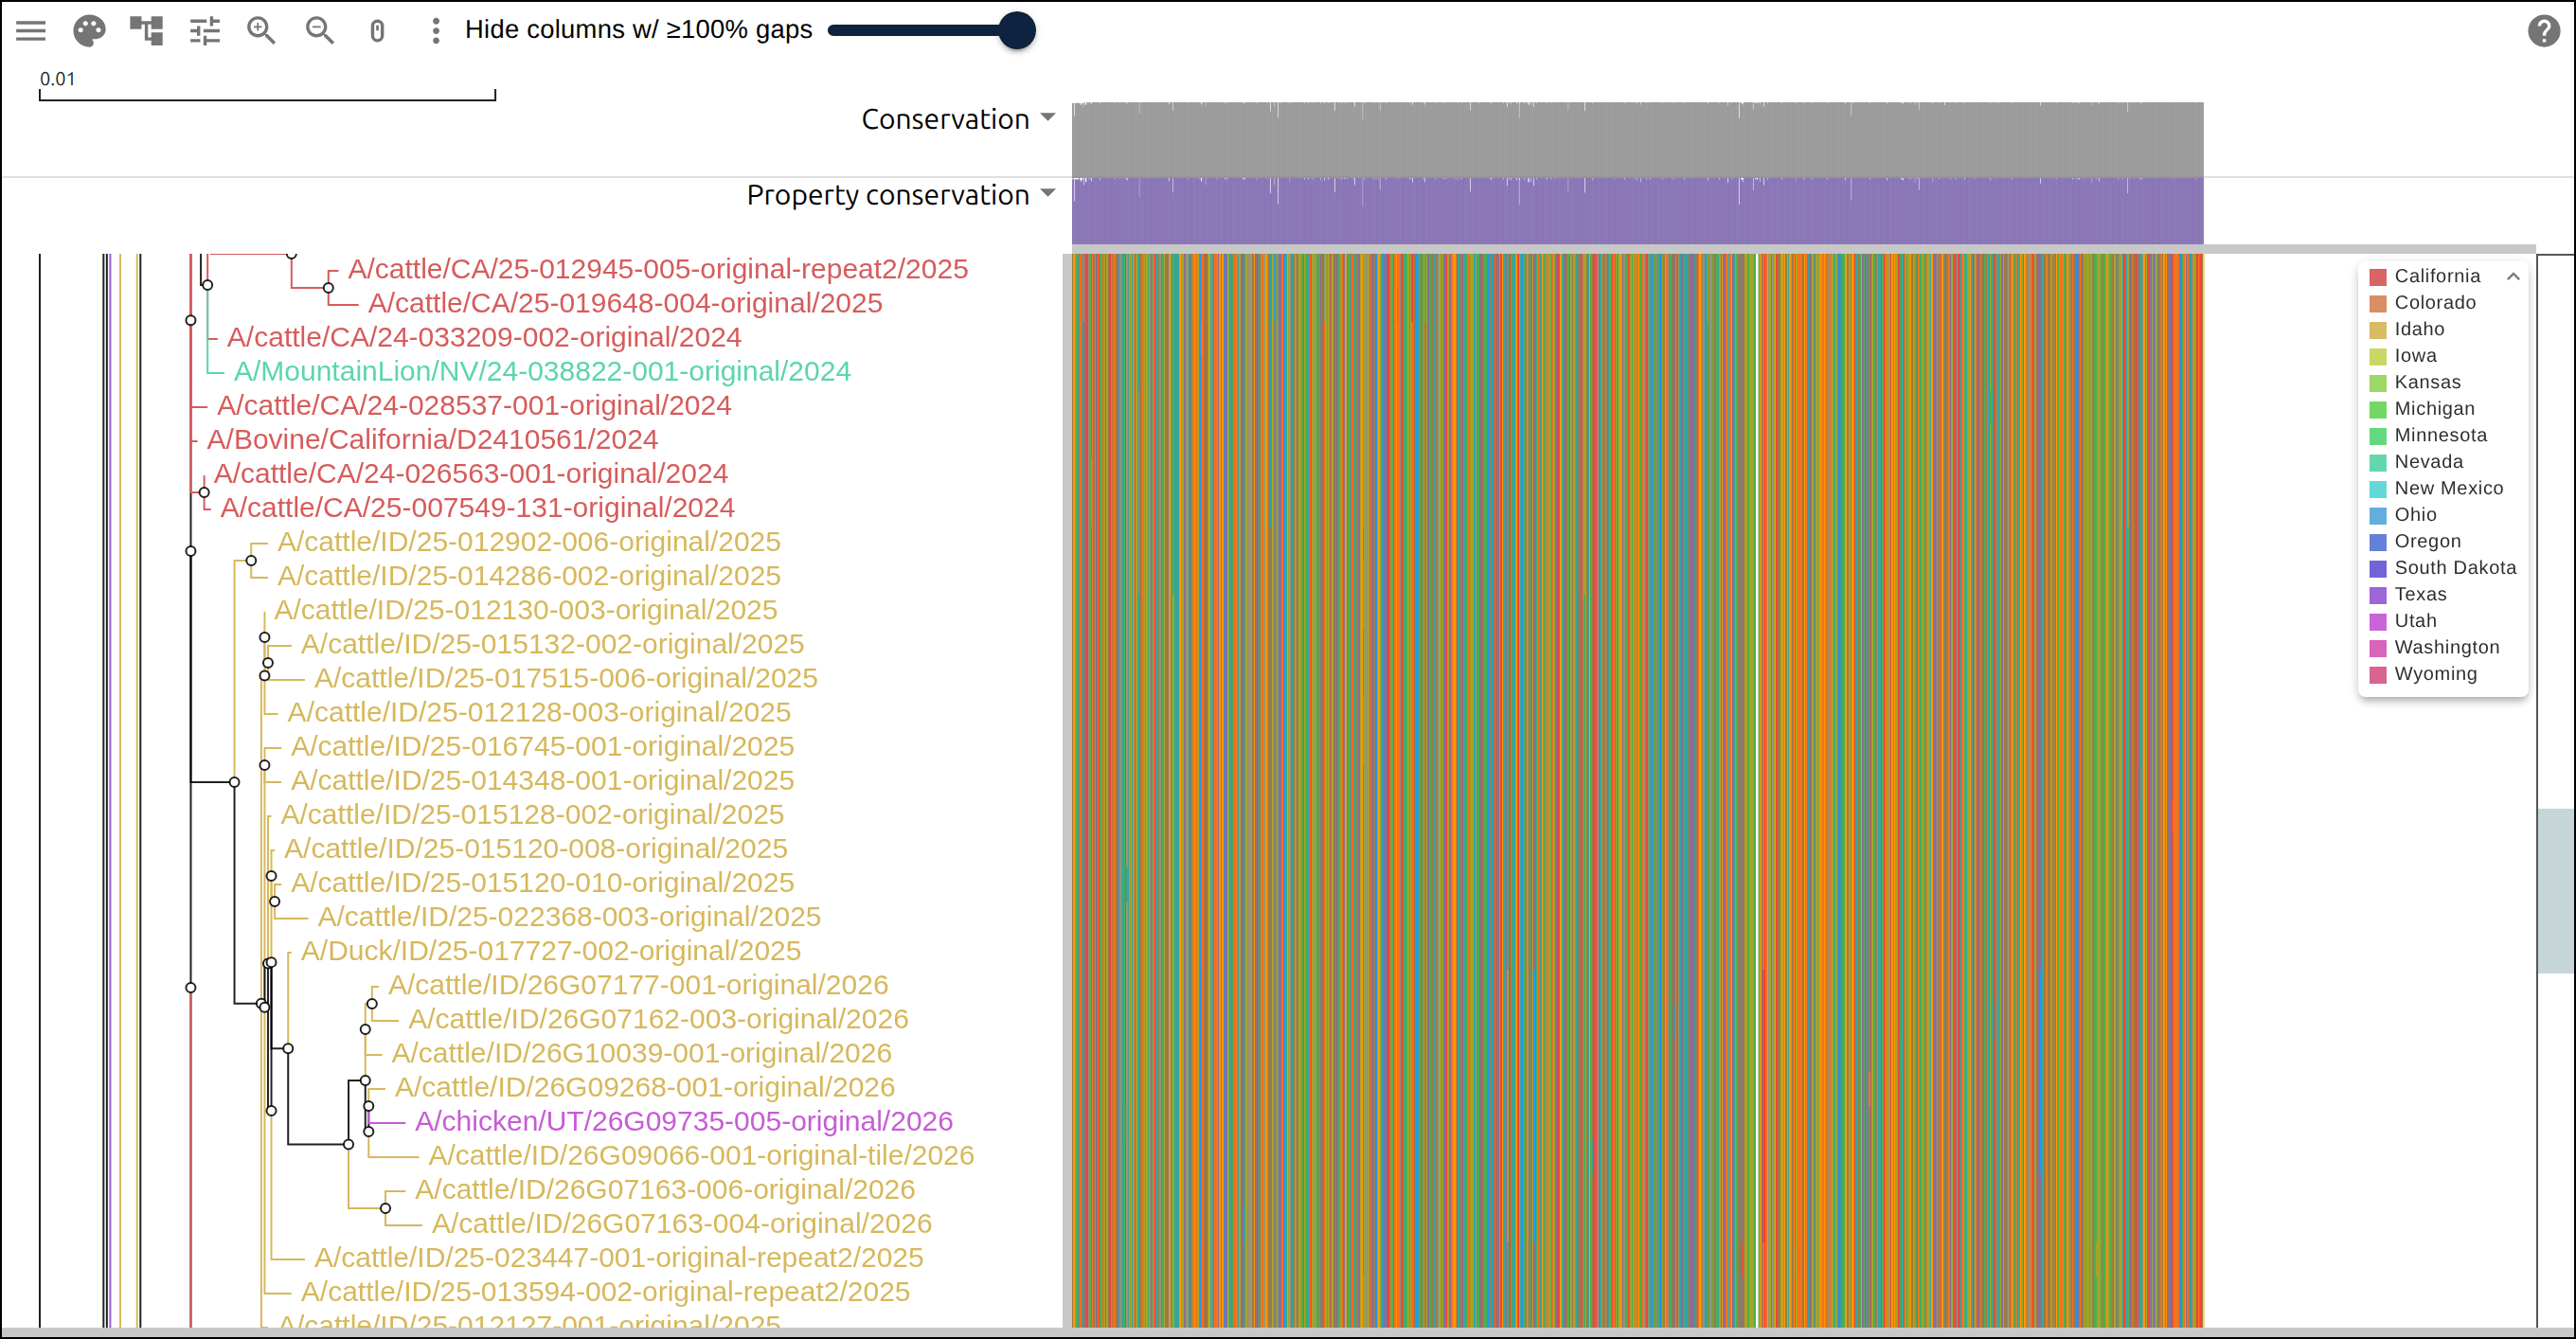2576x1339 pixels.
Task: Open the hamburger main menu
Action: coord(31,30)
